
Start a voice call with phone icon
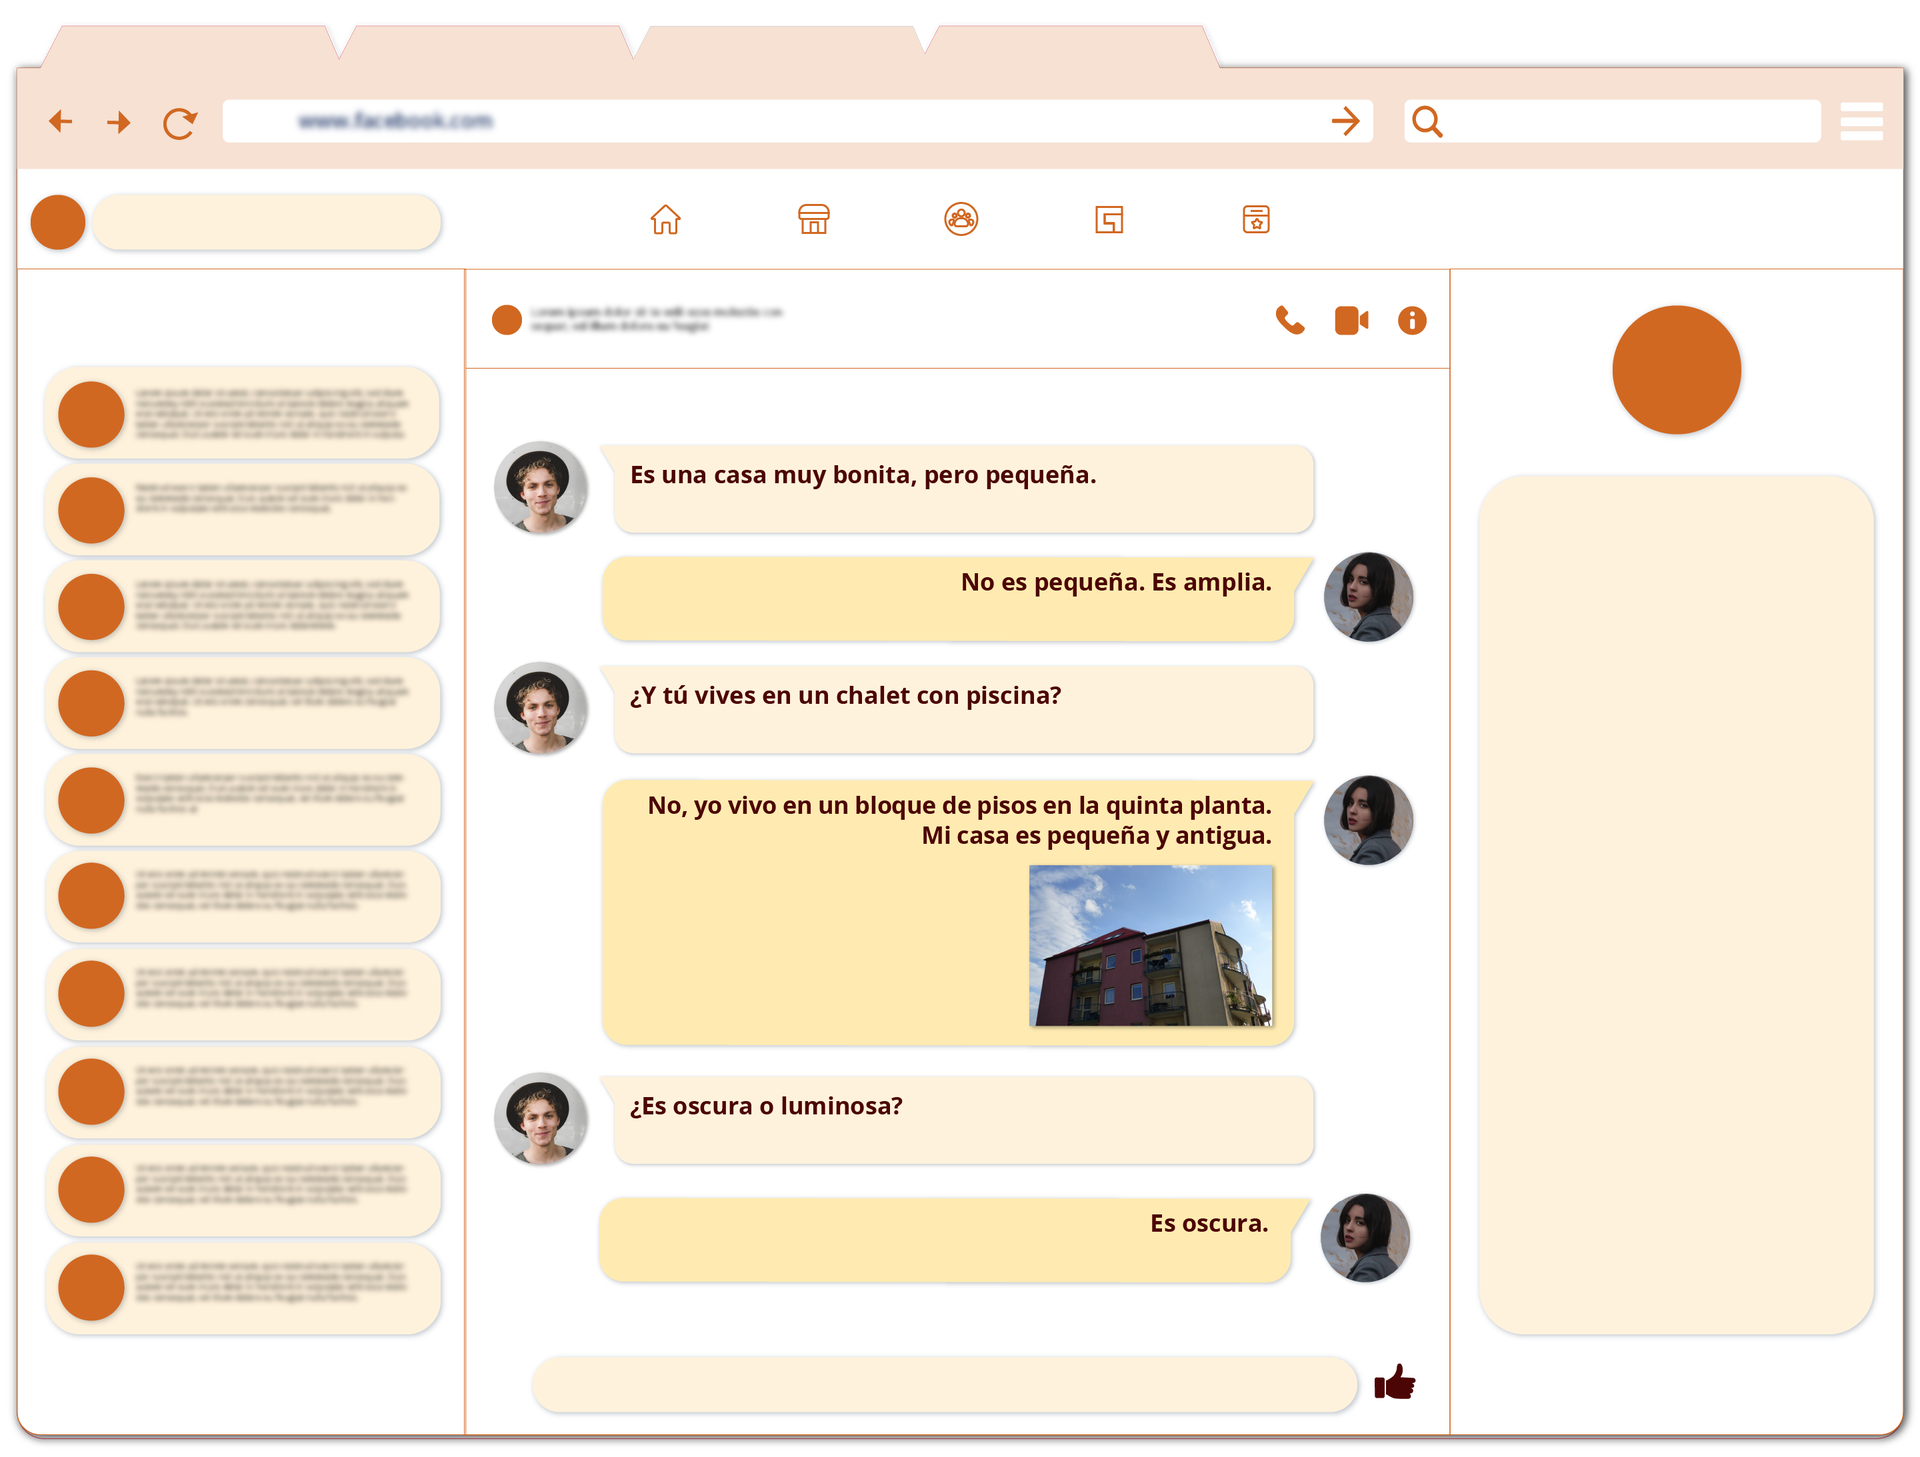click(1289, 320)
